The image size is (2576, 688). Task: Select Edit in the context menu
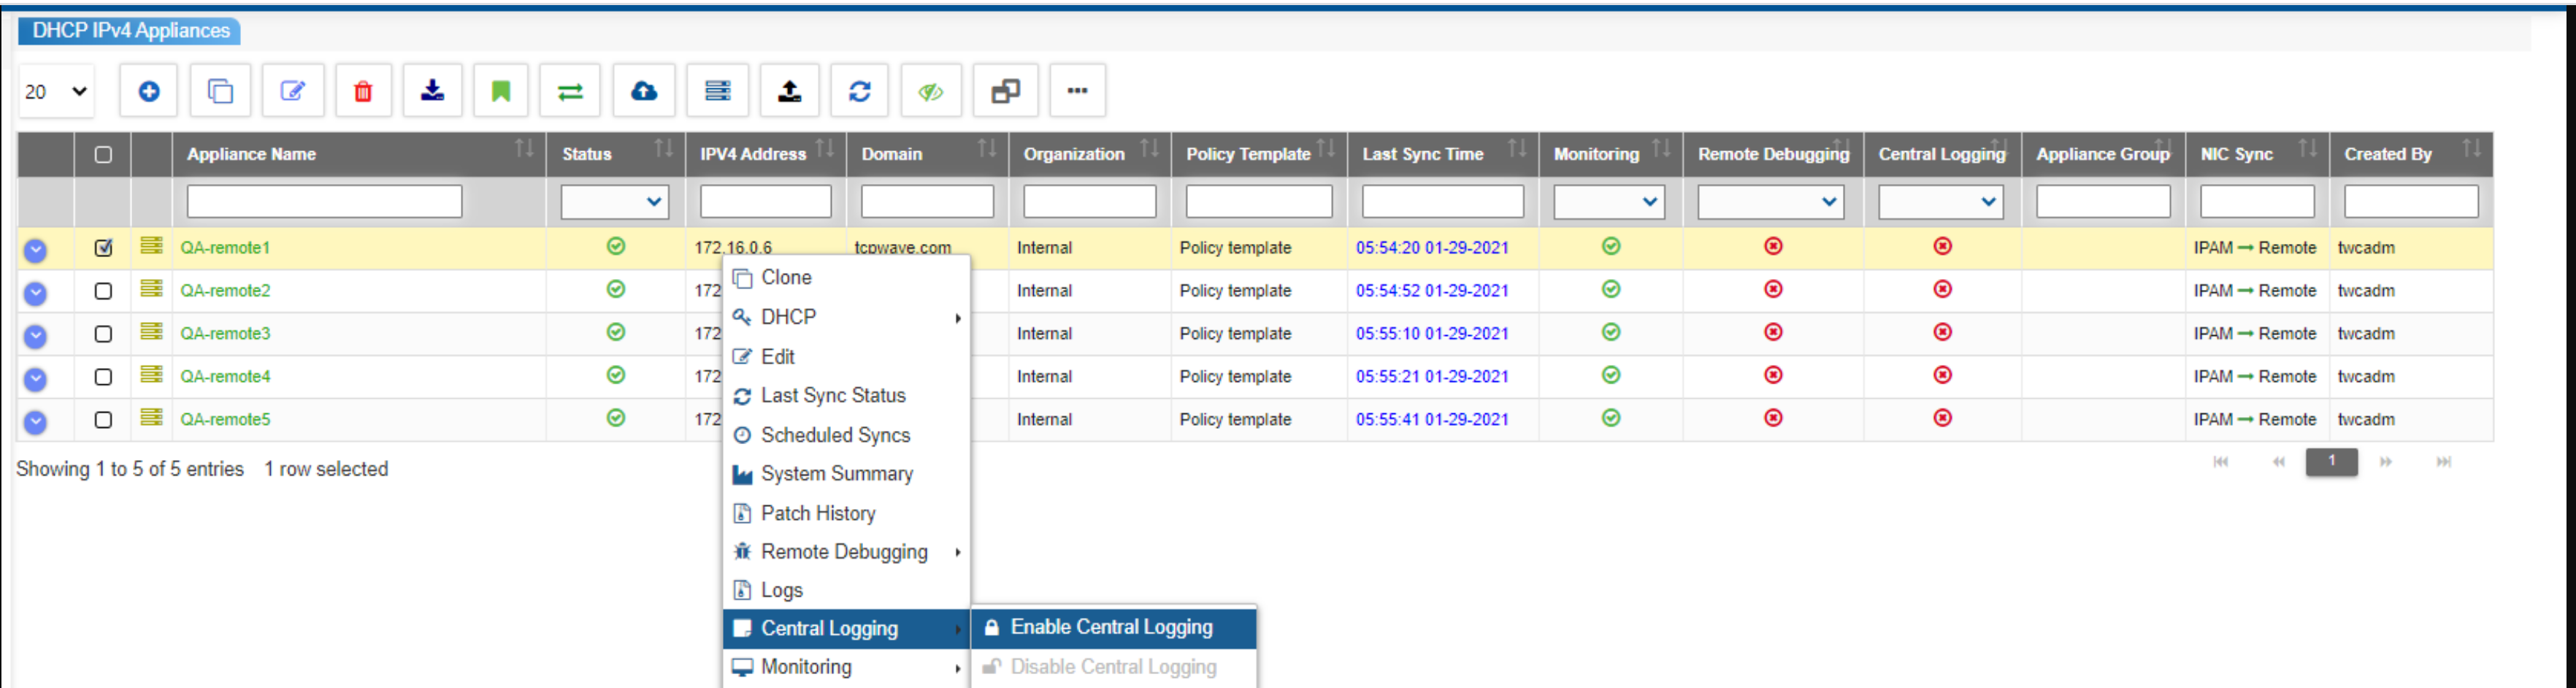[846, 356]
